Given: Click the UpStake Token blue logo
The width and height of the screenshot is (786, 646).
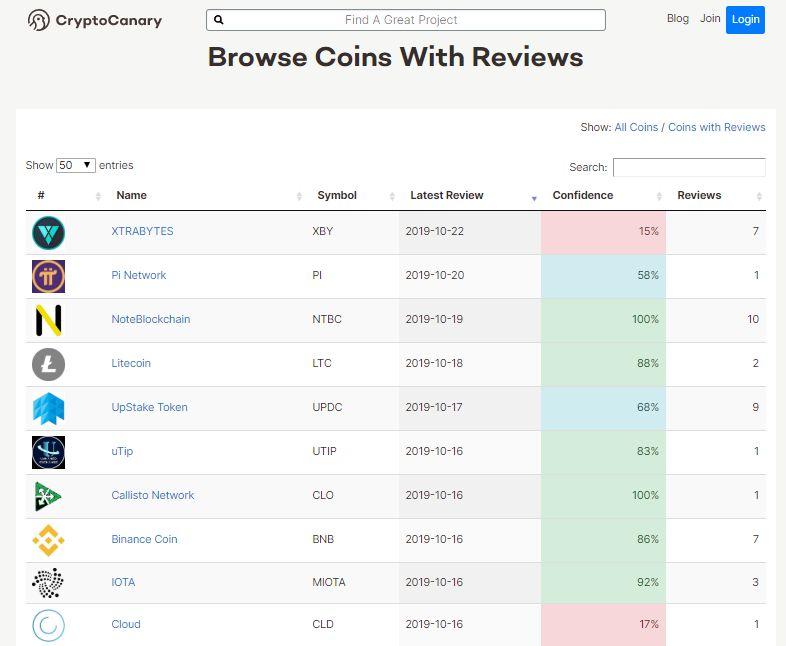Looking at the screenshot, I should (49, 408).
